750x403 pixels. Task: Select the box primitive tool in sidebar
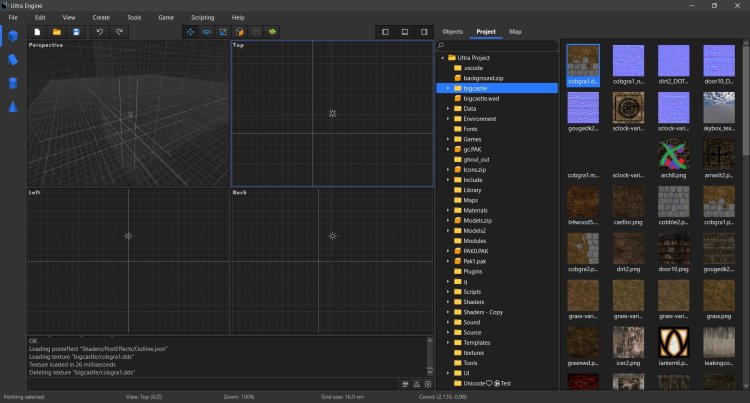(13, 37)
